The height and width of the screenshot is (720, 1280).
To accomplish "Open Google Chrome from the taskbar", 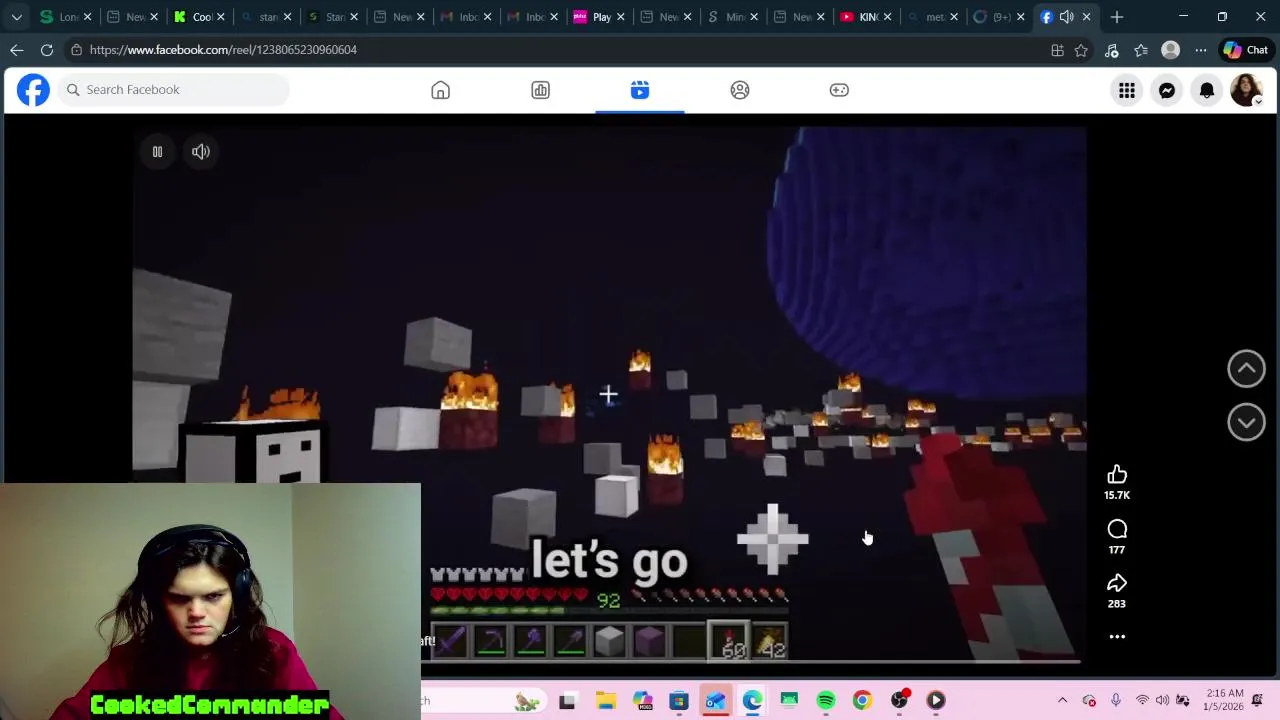I will [x=862, y=701].
